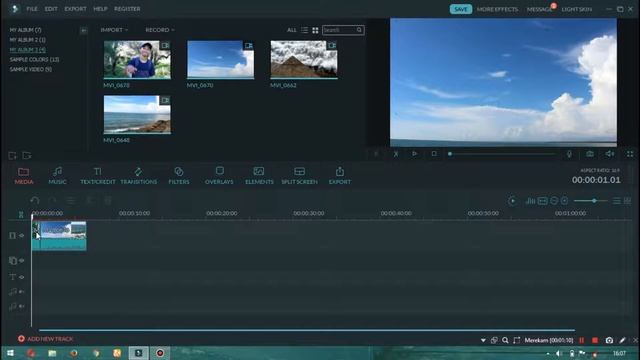Open the Split Screen tab
The width and height of the screenshot is (640, 360).
(299, 176)
